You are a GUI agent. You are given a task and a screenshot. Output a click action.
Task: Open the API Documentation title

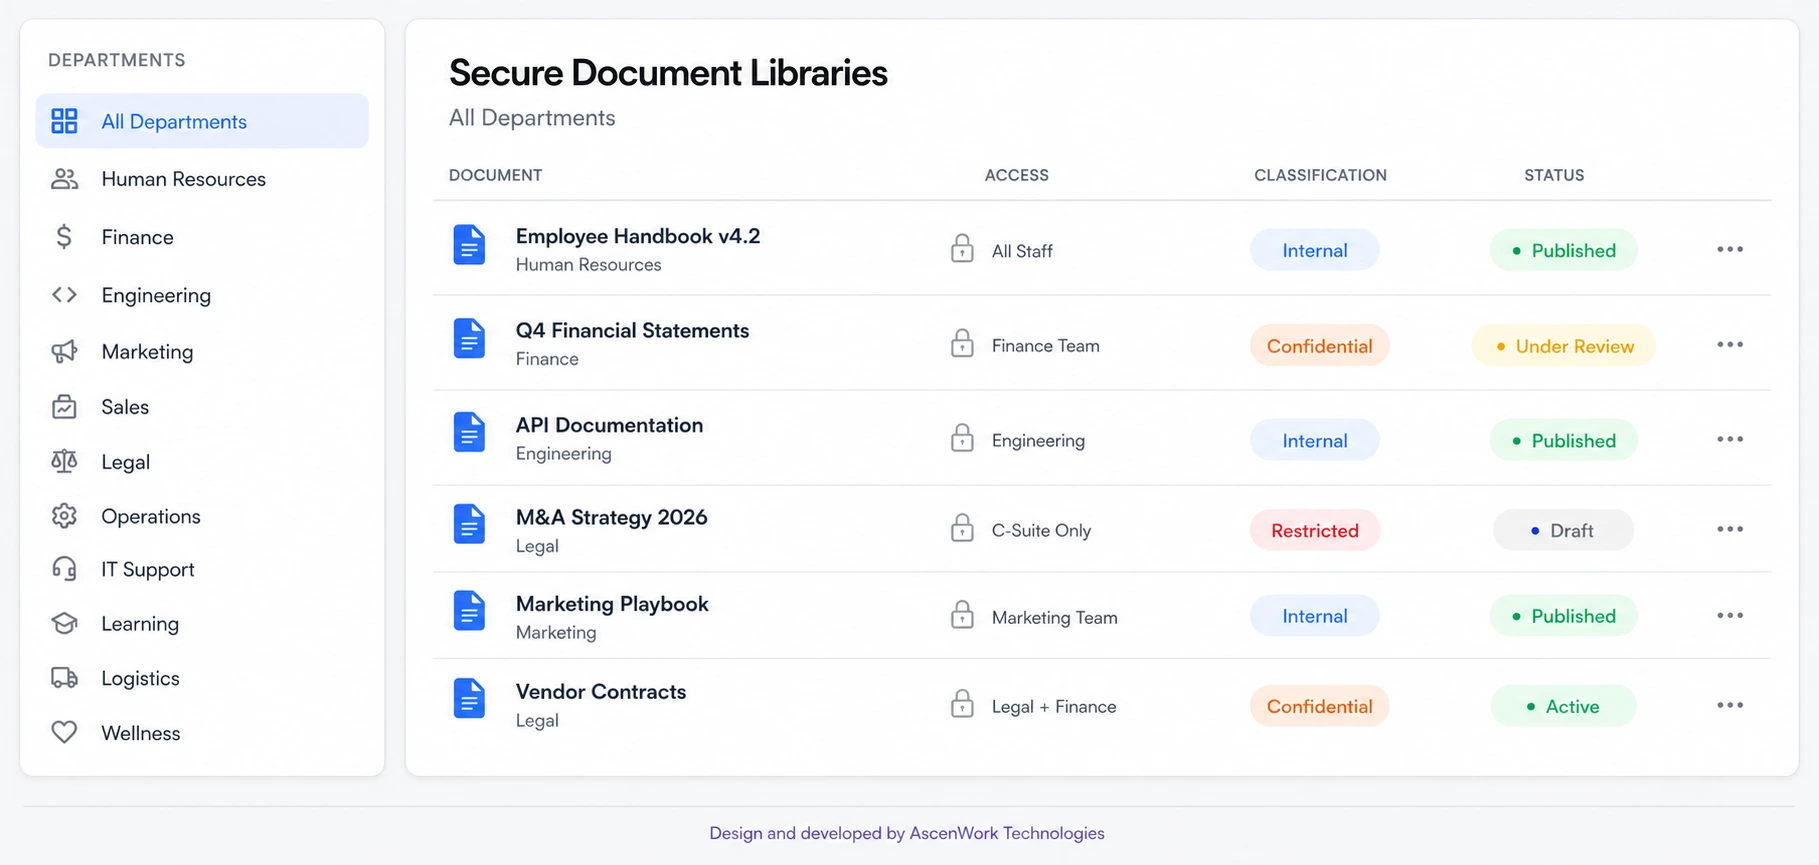[x=609, y=425]
